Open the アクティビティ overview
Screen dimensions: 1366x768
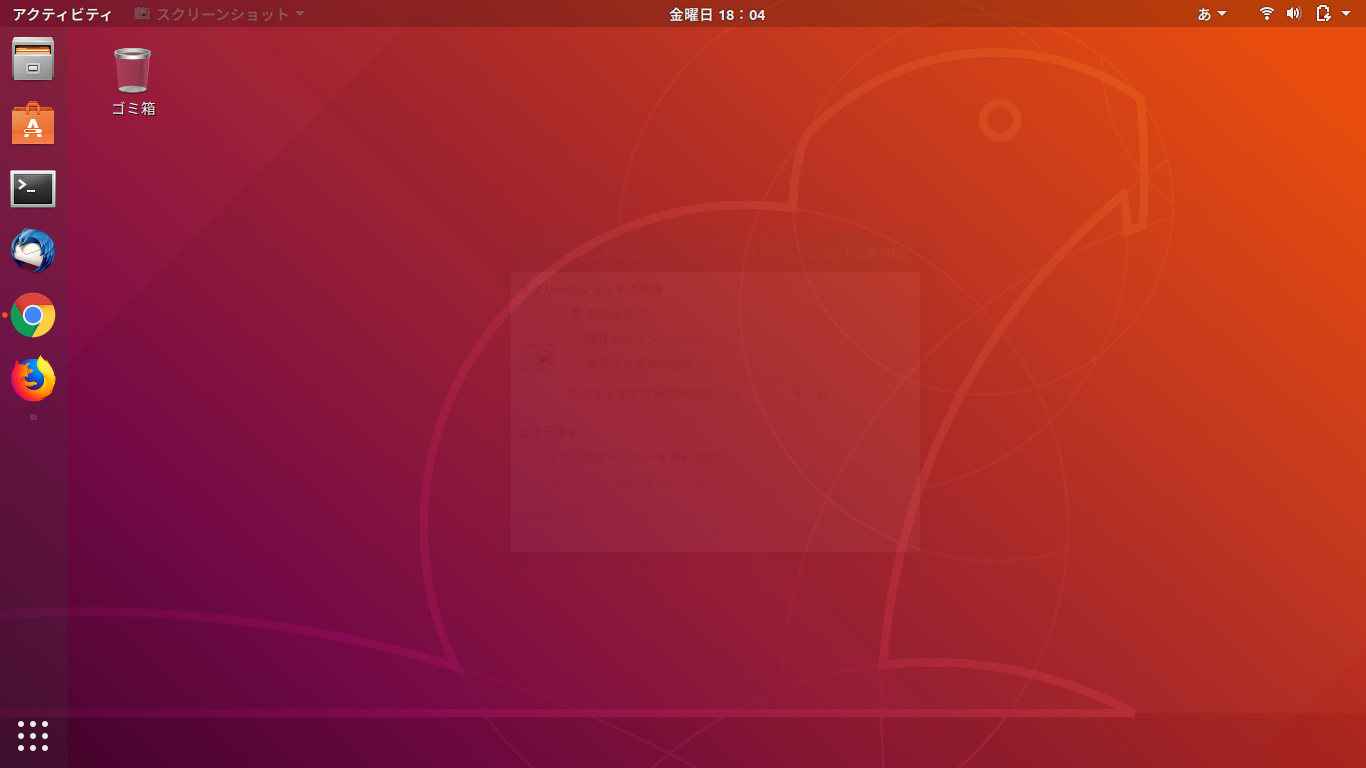[62, 14]
